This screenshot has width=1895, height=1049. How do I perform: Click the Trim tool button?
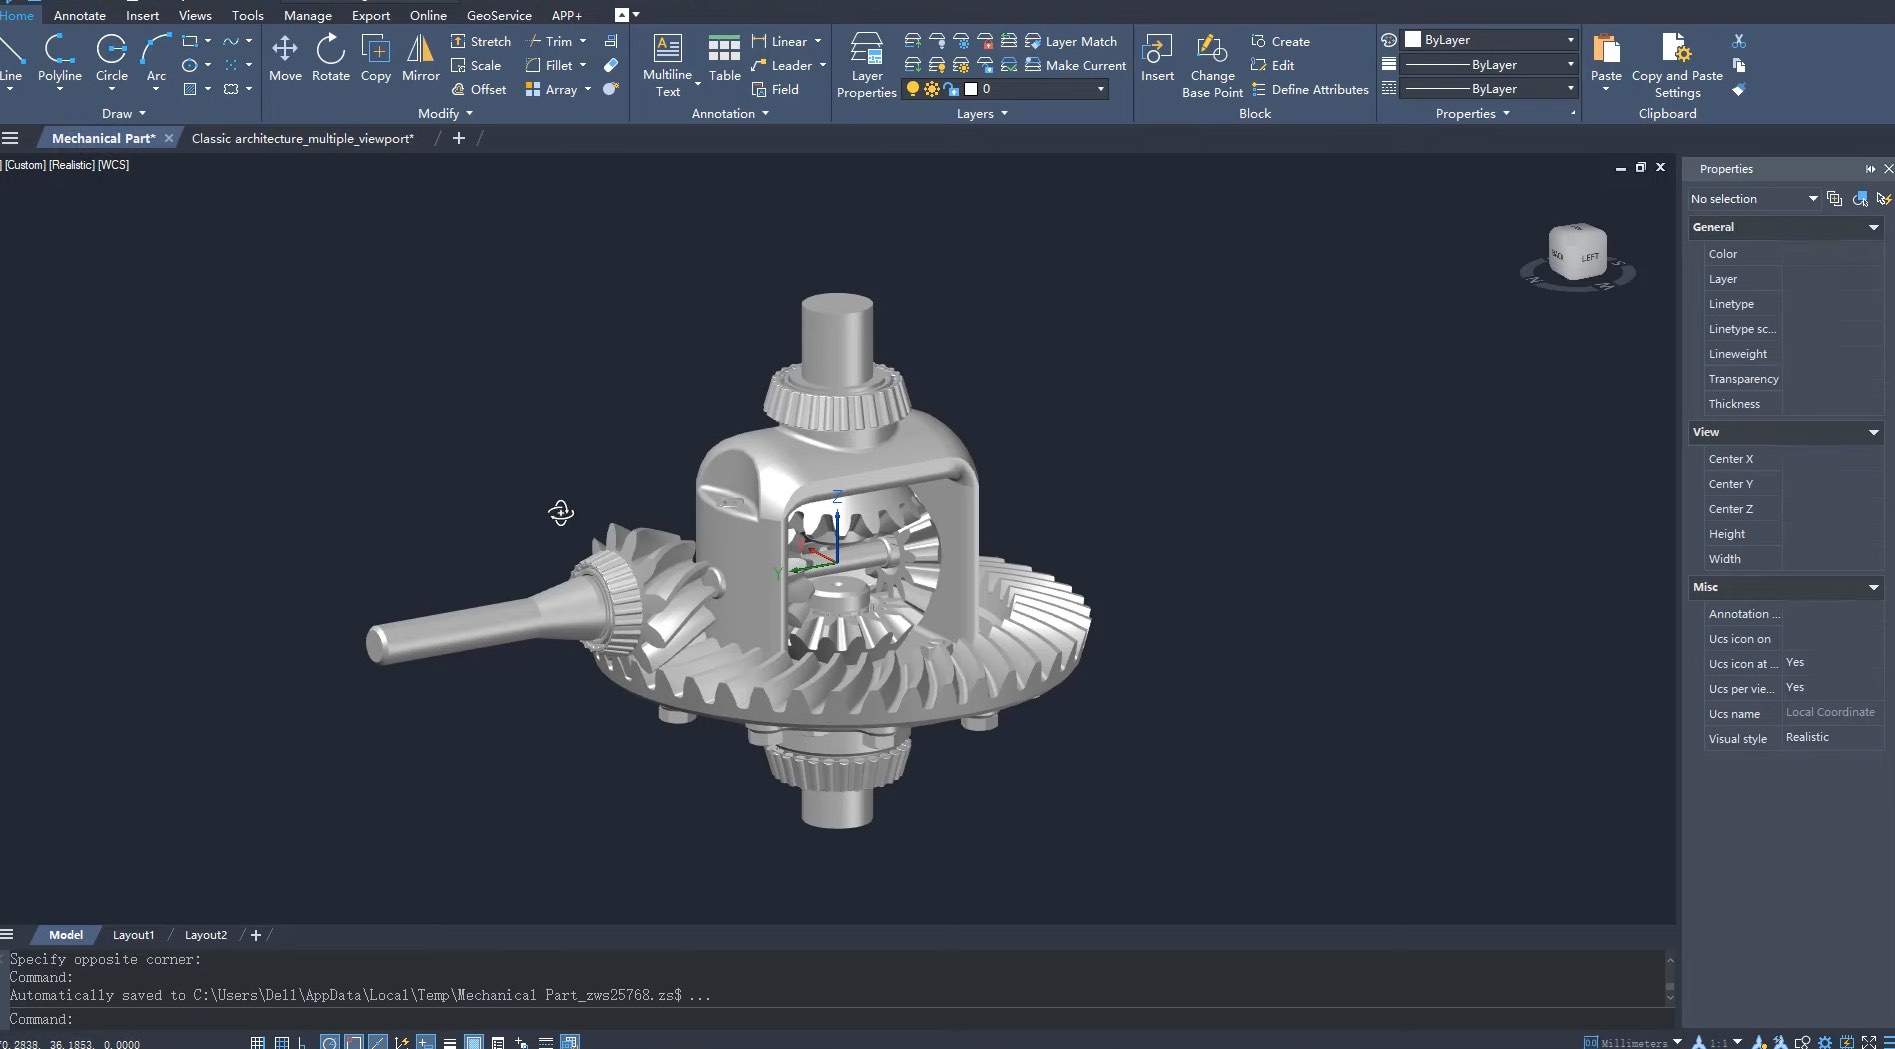pyautogui.click(x=549, y=41)
